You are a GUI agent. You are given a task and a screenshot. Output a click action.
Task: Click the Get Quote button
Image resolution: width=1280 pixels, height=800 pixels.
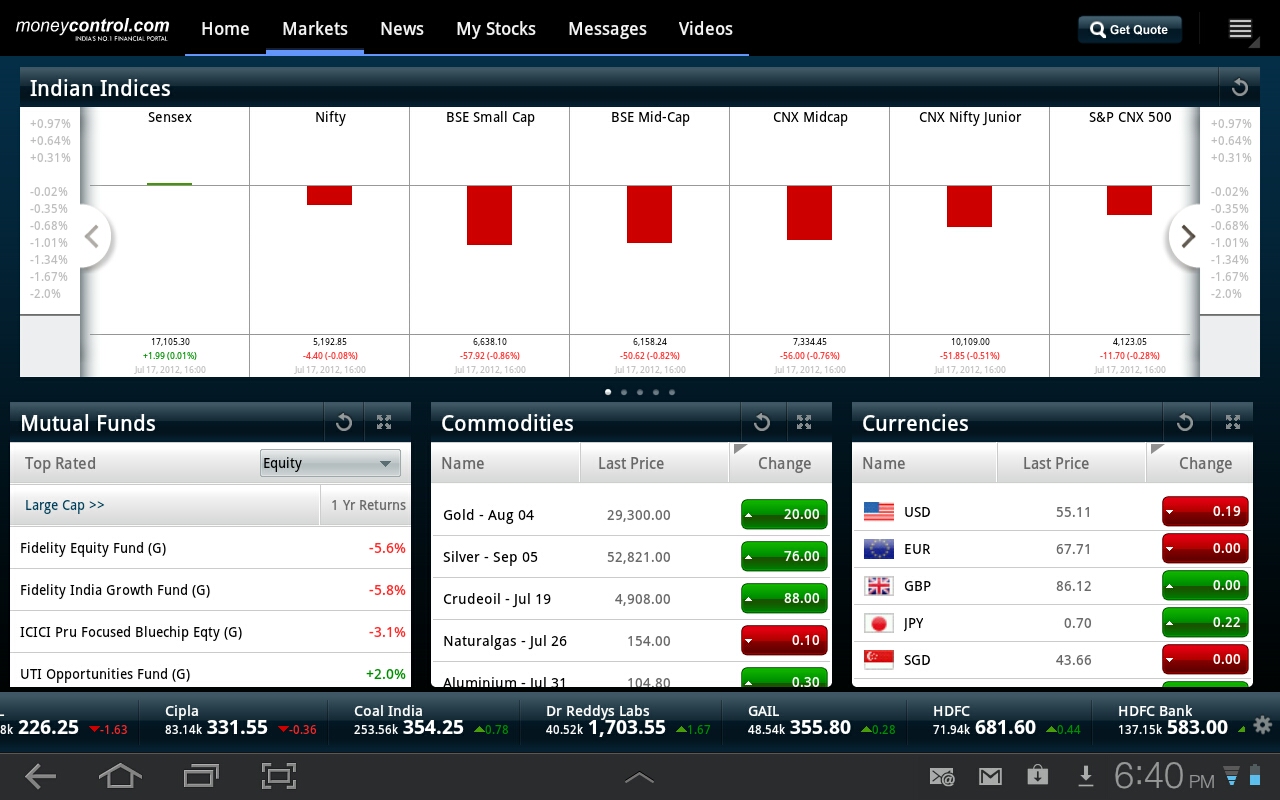(x=1130, y=29)
